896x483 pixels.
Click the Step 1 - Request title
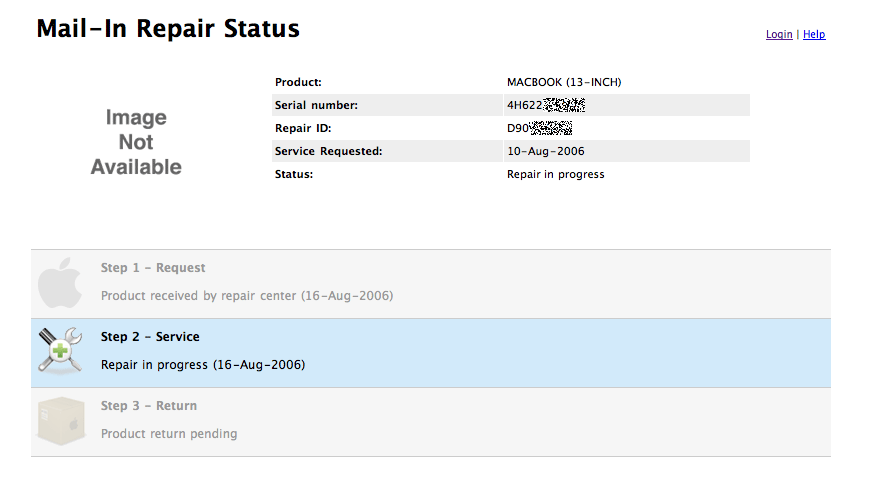click(153, 268)
